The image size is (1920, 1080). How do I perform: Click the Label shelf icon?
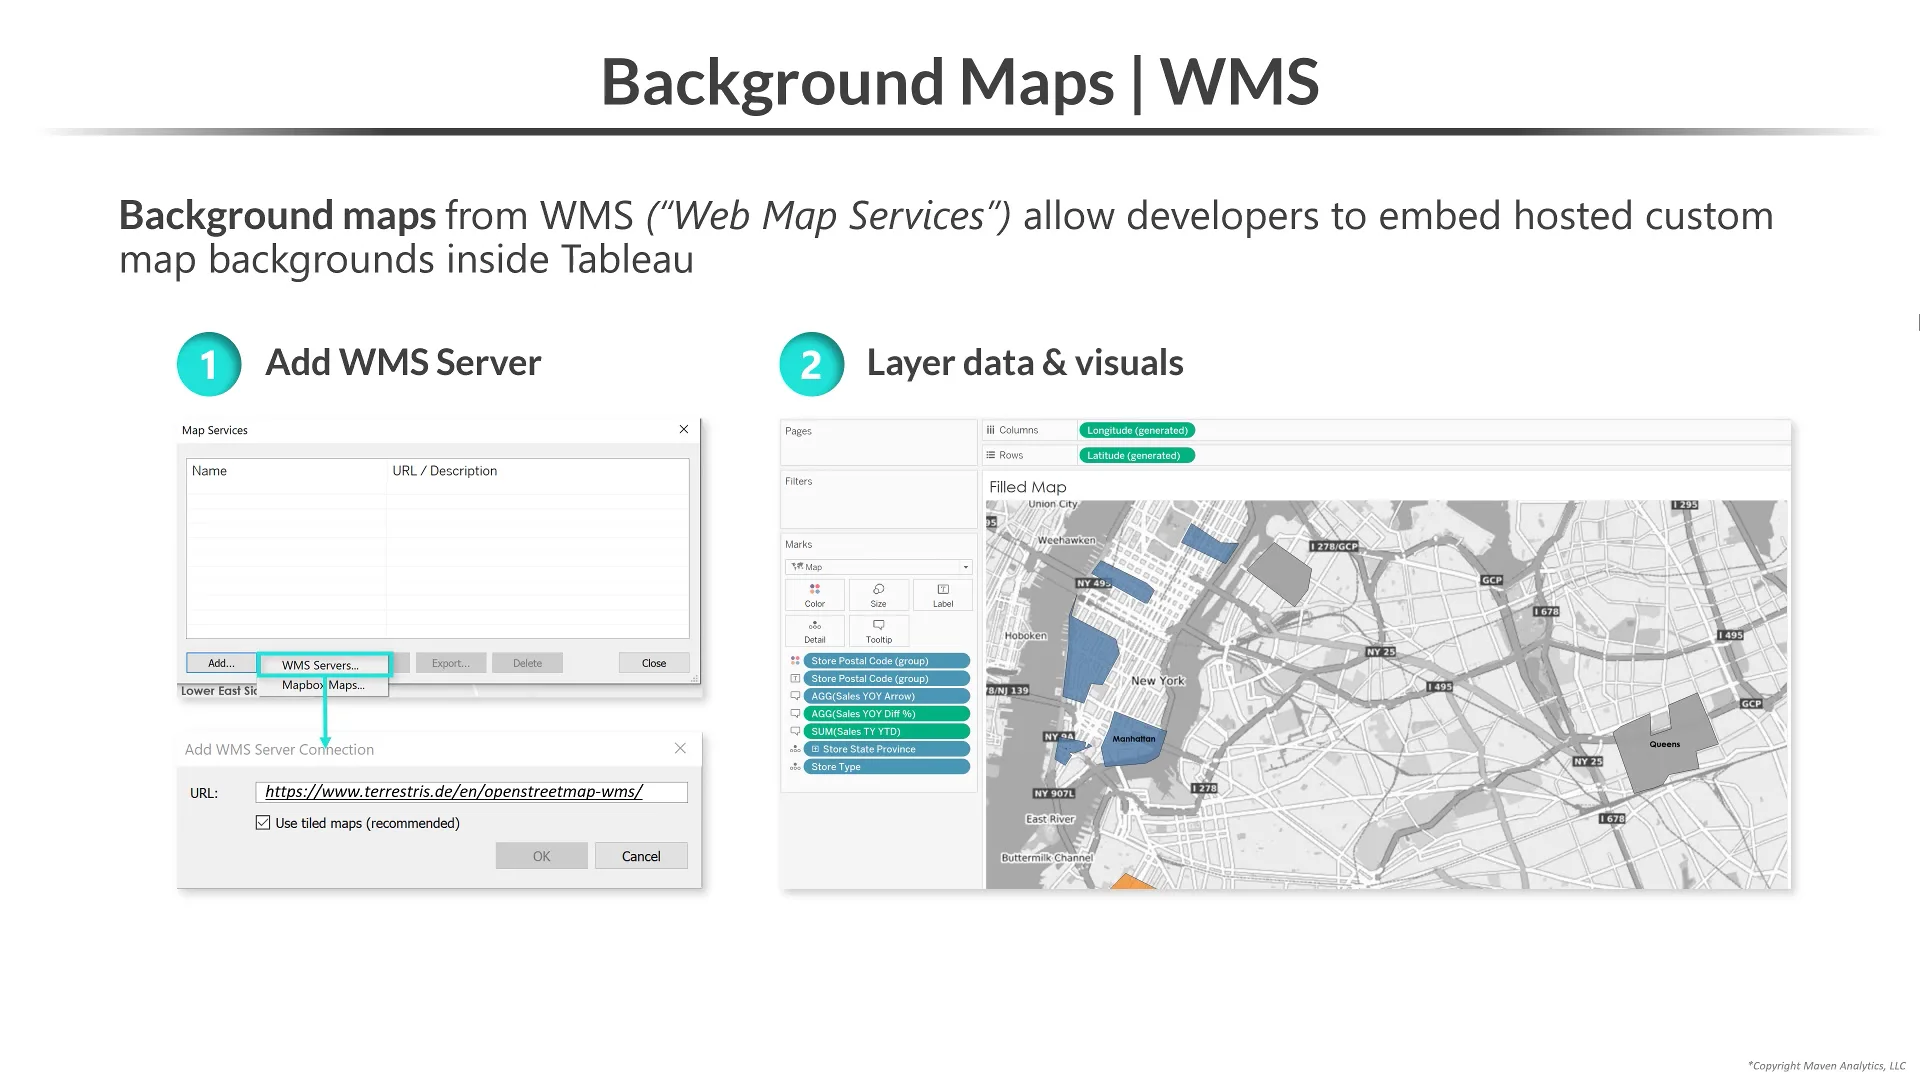click(x=942, y=595)
